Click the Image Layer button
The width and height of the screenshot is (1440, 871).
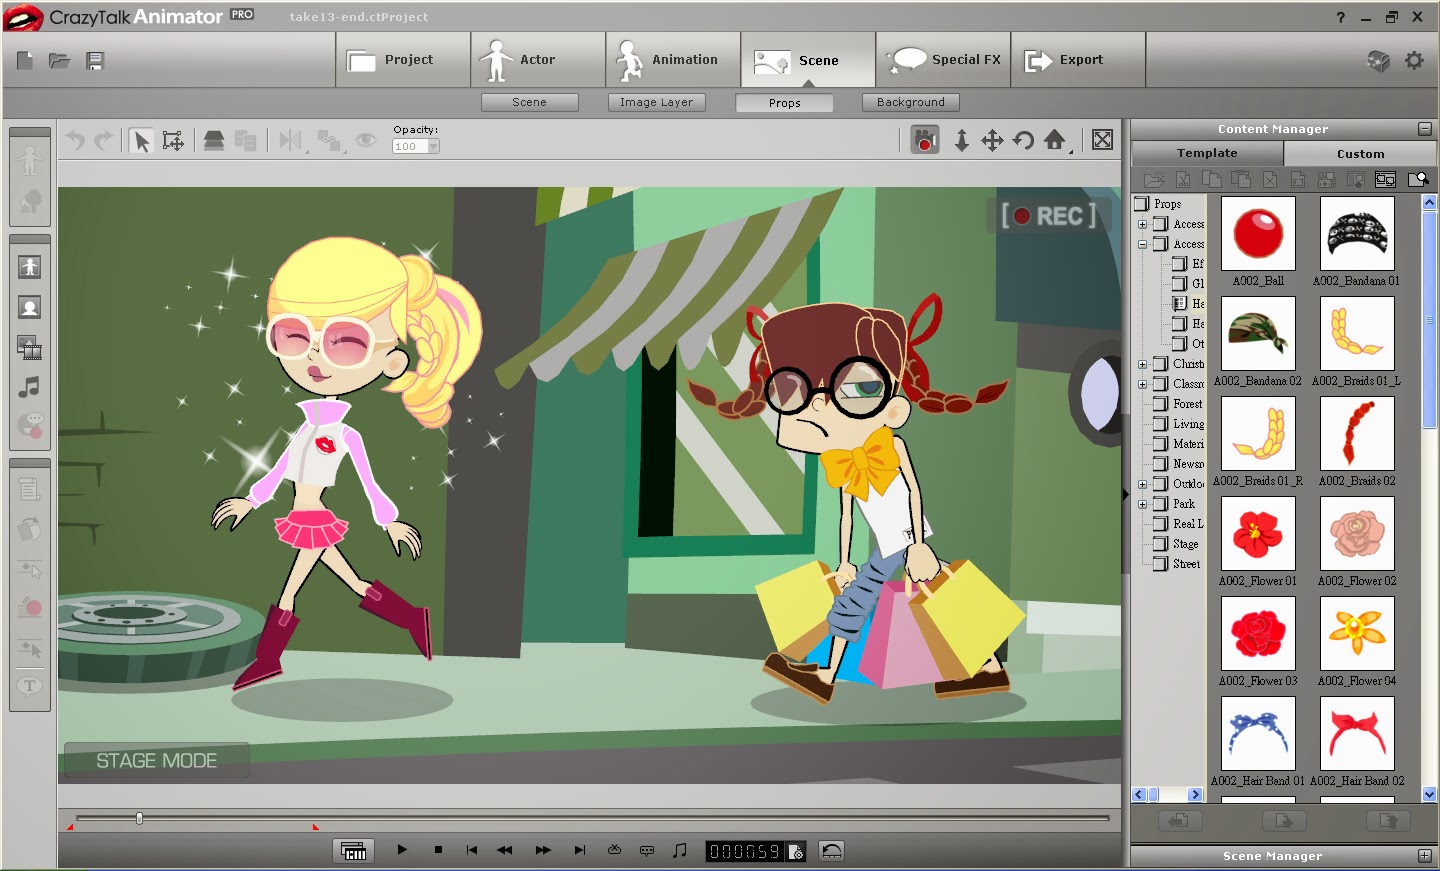click(x=656, y=102)
